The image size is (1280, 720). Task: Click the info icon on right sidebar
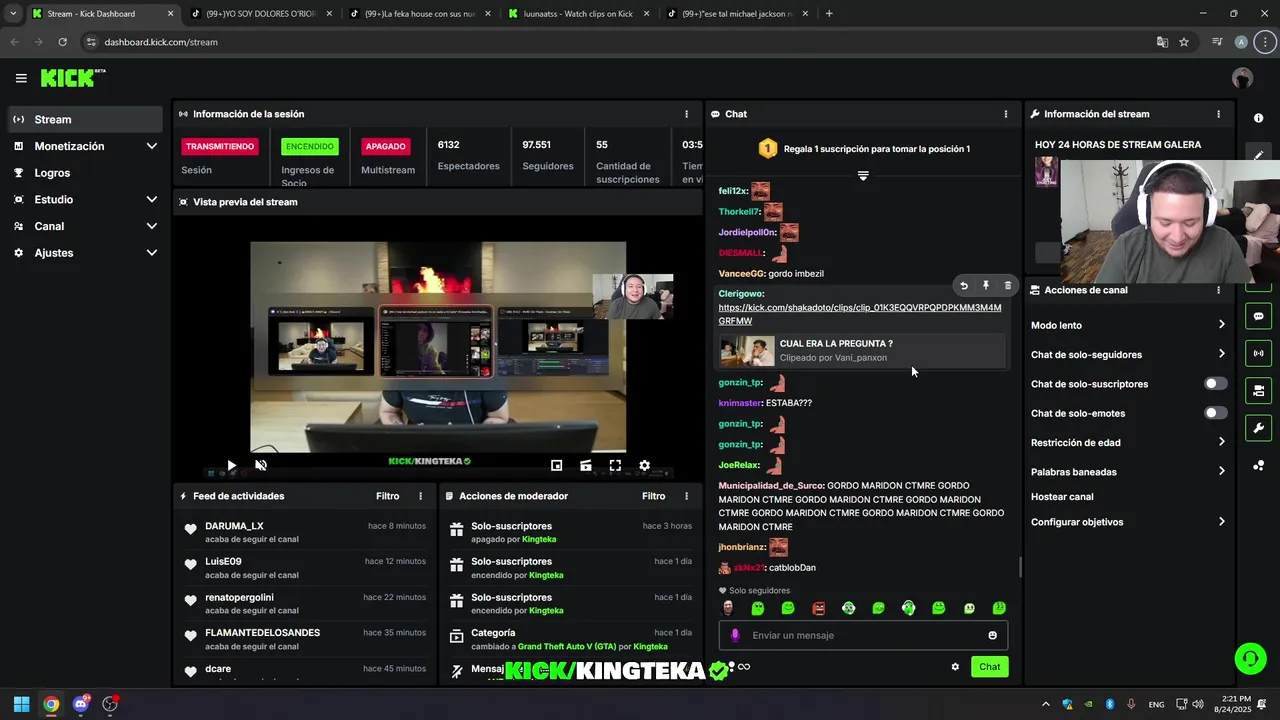coord(1258,118)
